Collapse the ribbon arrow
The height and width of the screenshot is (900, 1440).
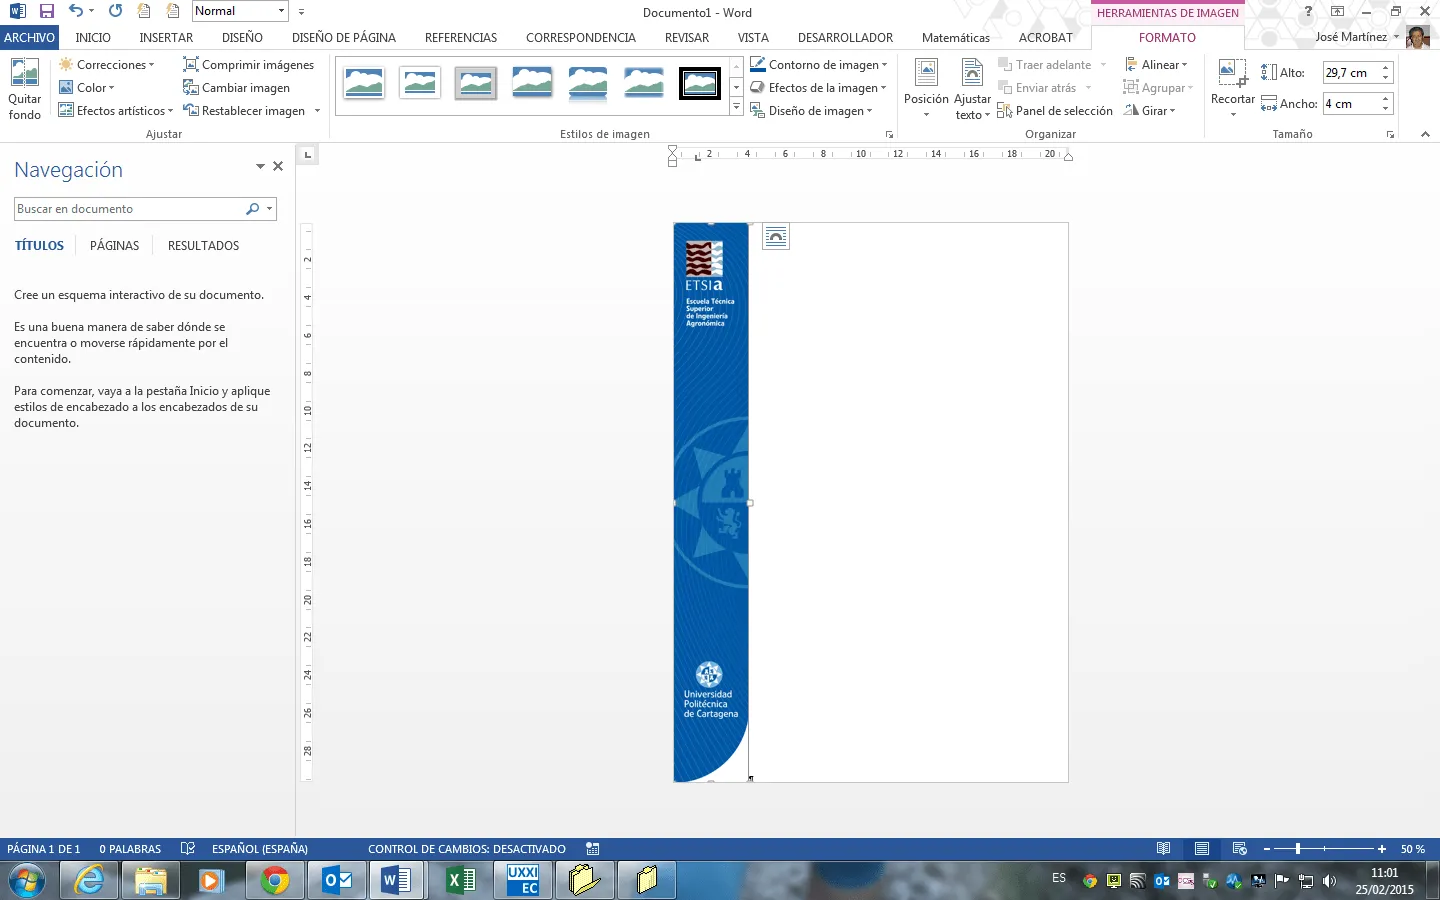pyautogui.click(x=1425, y=134)
